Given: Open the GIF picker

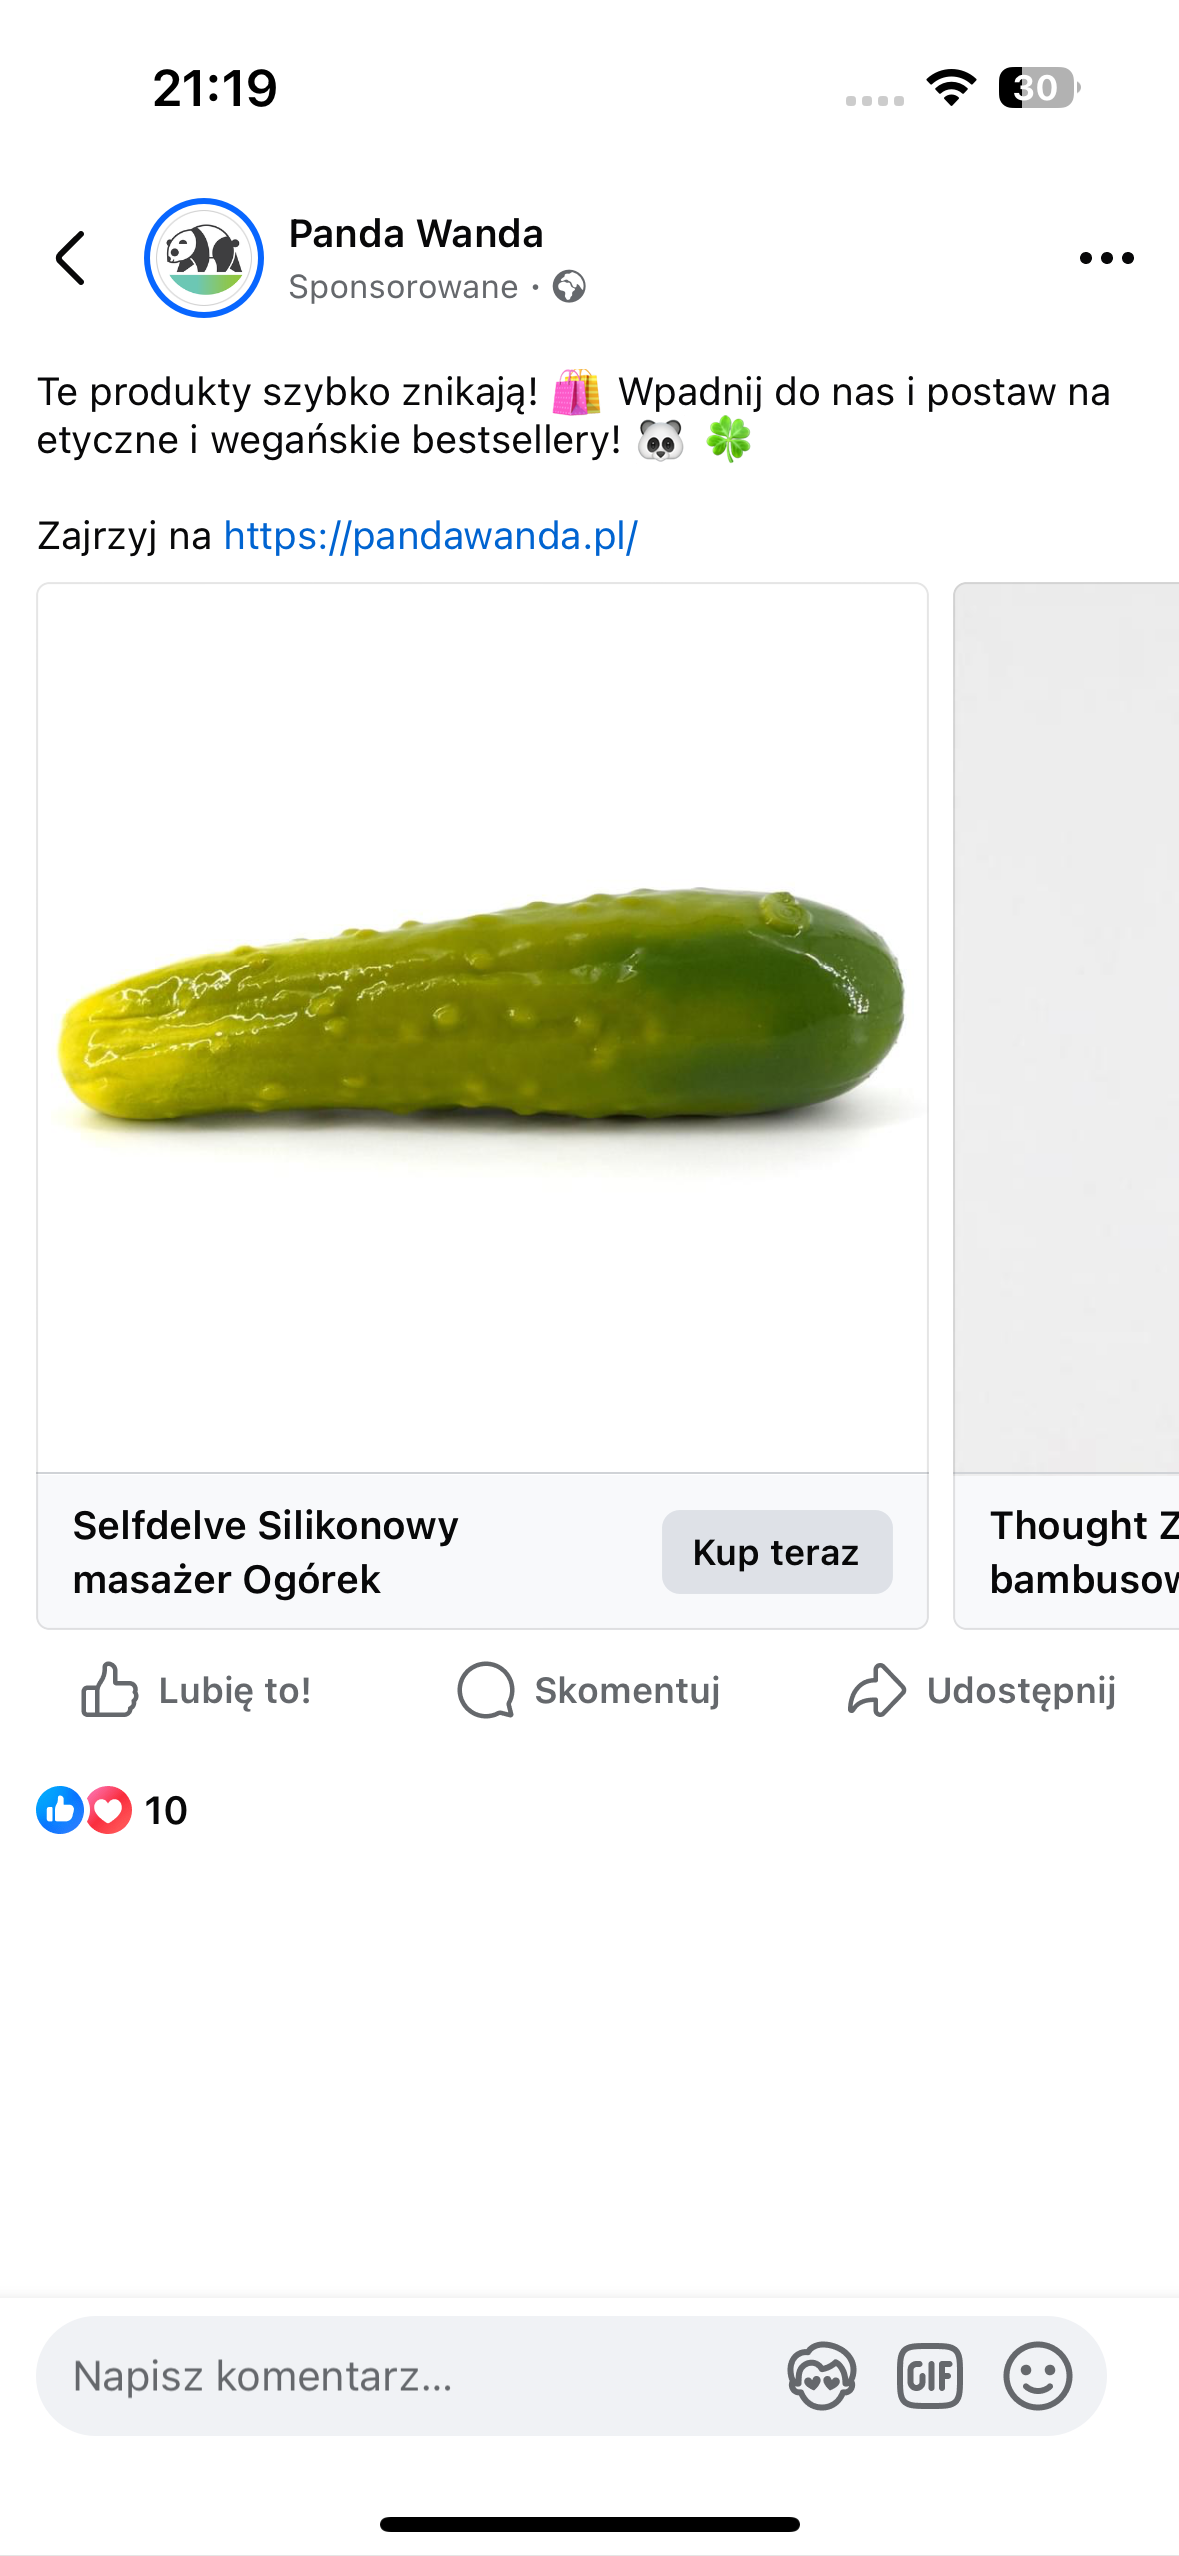Looking at the screenshot, I should click(x=929, y=2376).
